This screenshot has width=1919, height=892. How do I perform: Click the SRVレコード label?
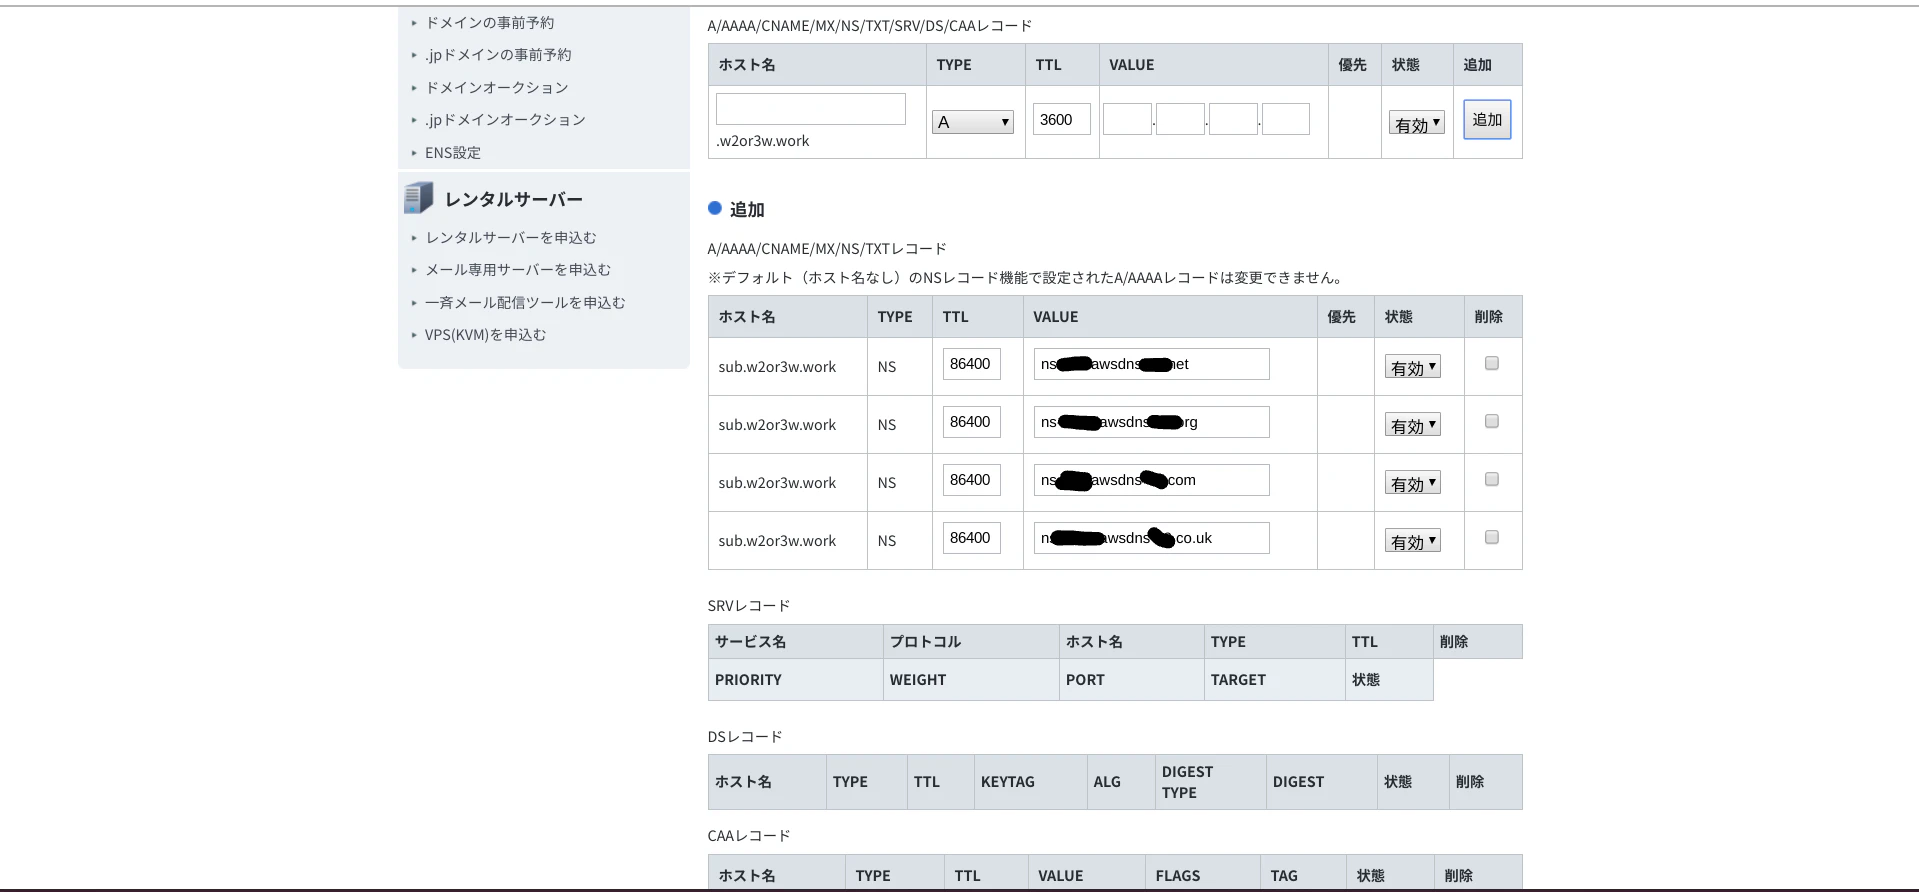click(749, 605)
